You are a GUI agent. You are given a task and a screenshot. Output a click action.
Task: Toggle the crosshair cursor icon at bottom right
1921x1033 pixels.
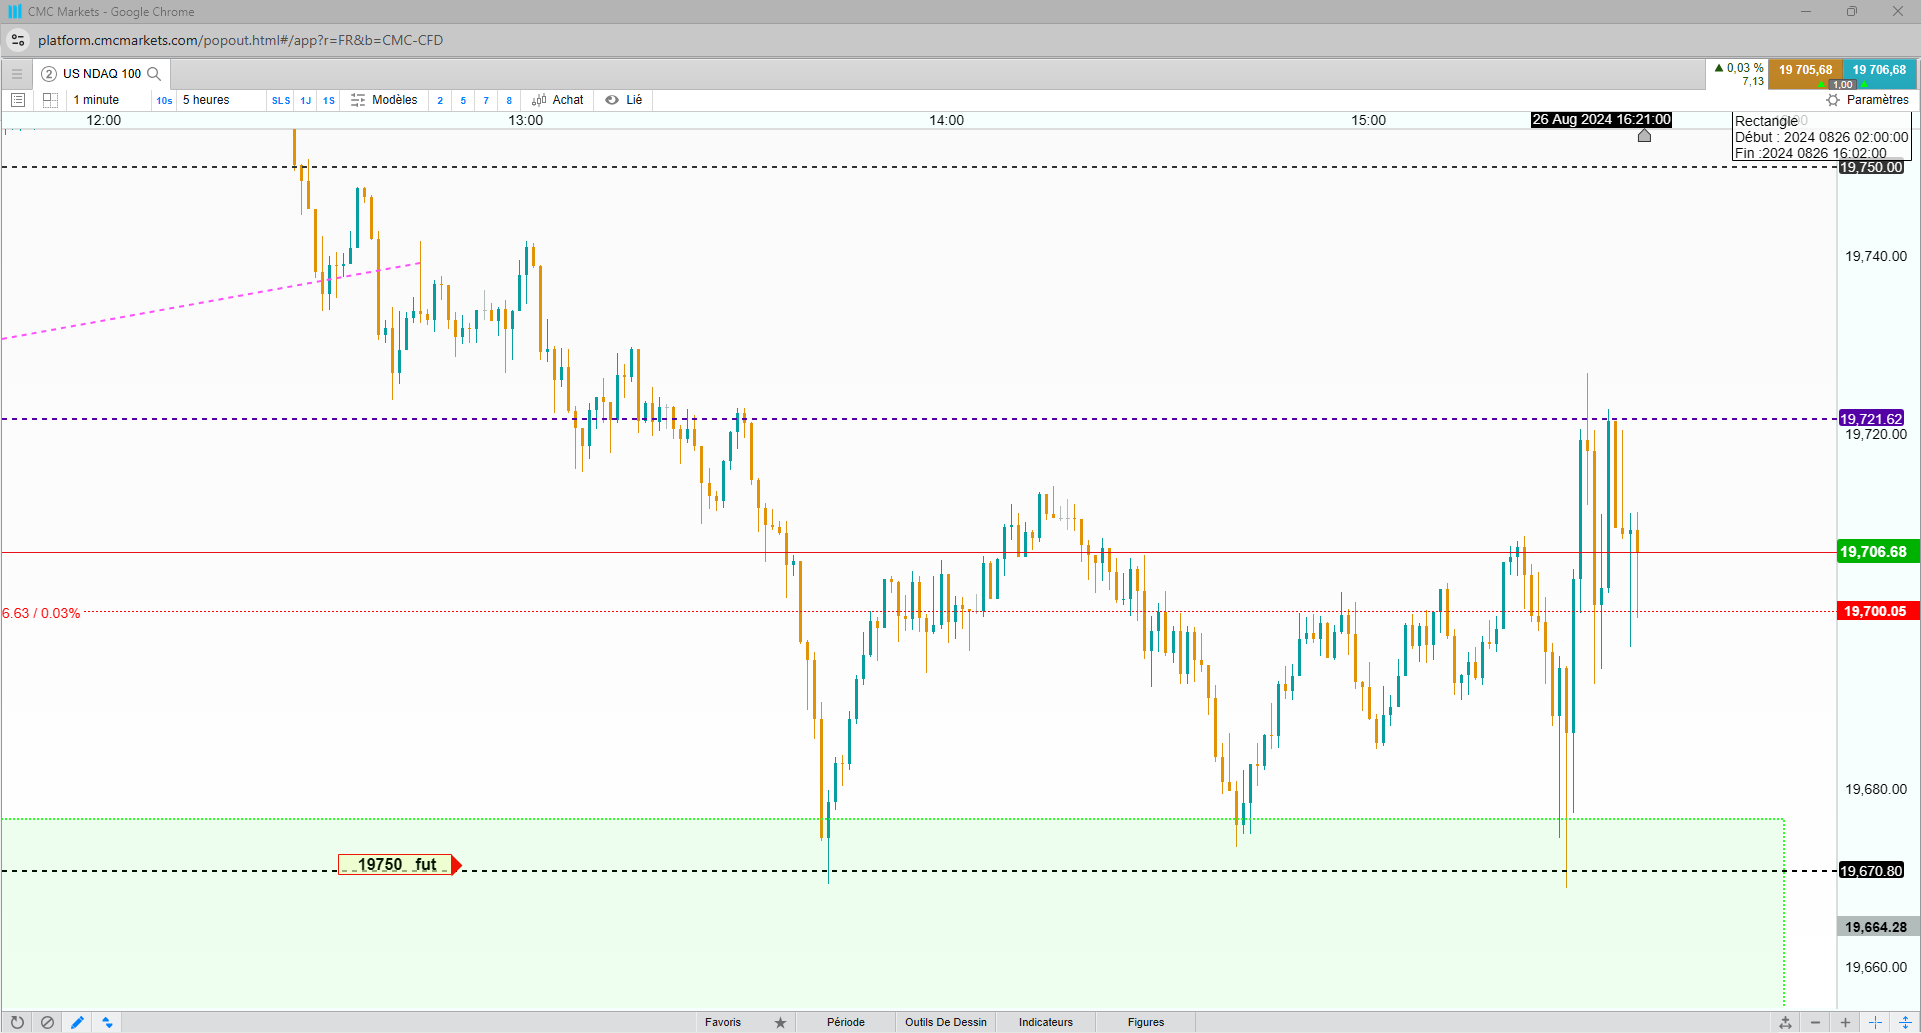1875,1022
